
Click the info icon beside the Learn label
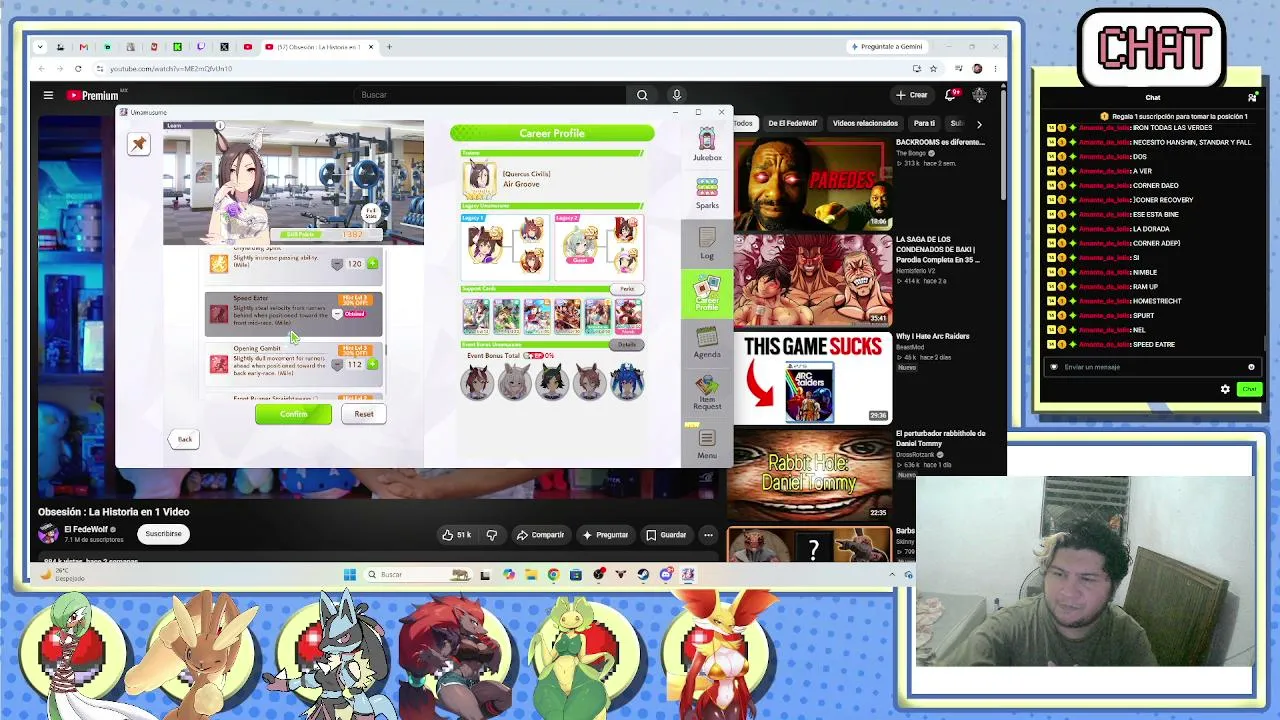click(220, 125)
